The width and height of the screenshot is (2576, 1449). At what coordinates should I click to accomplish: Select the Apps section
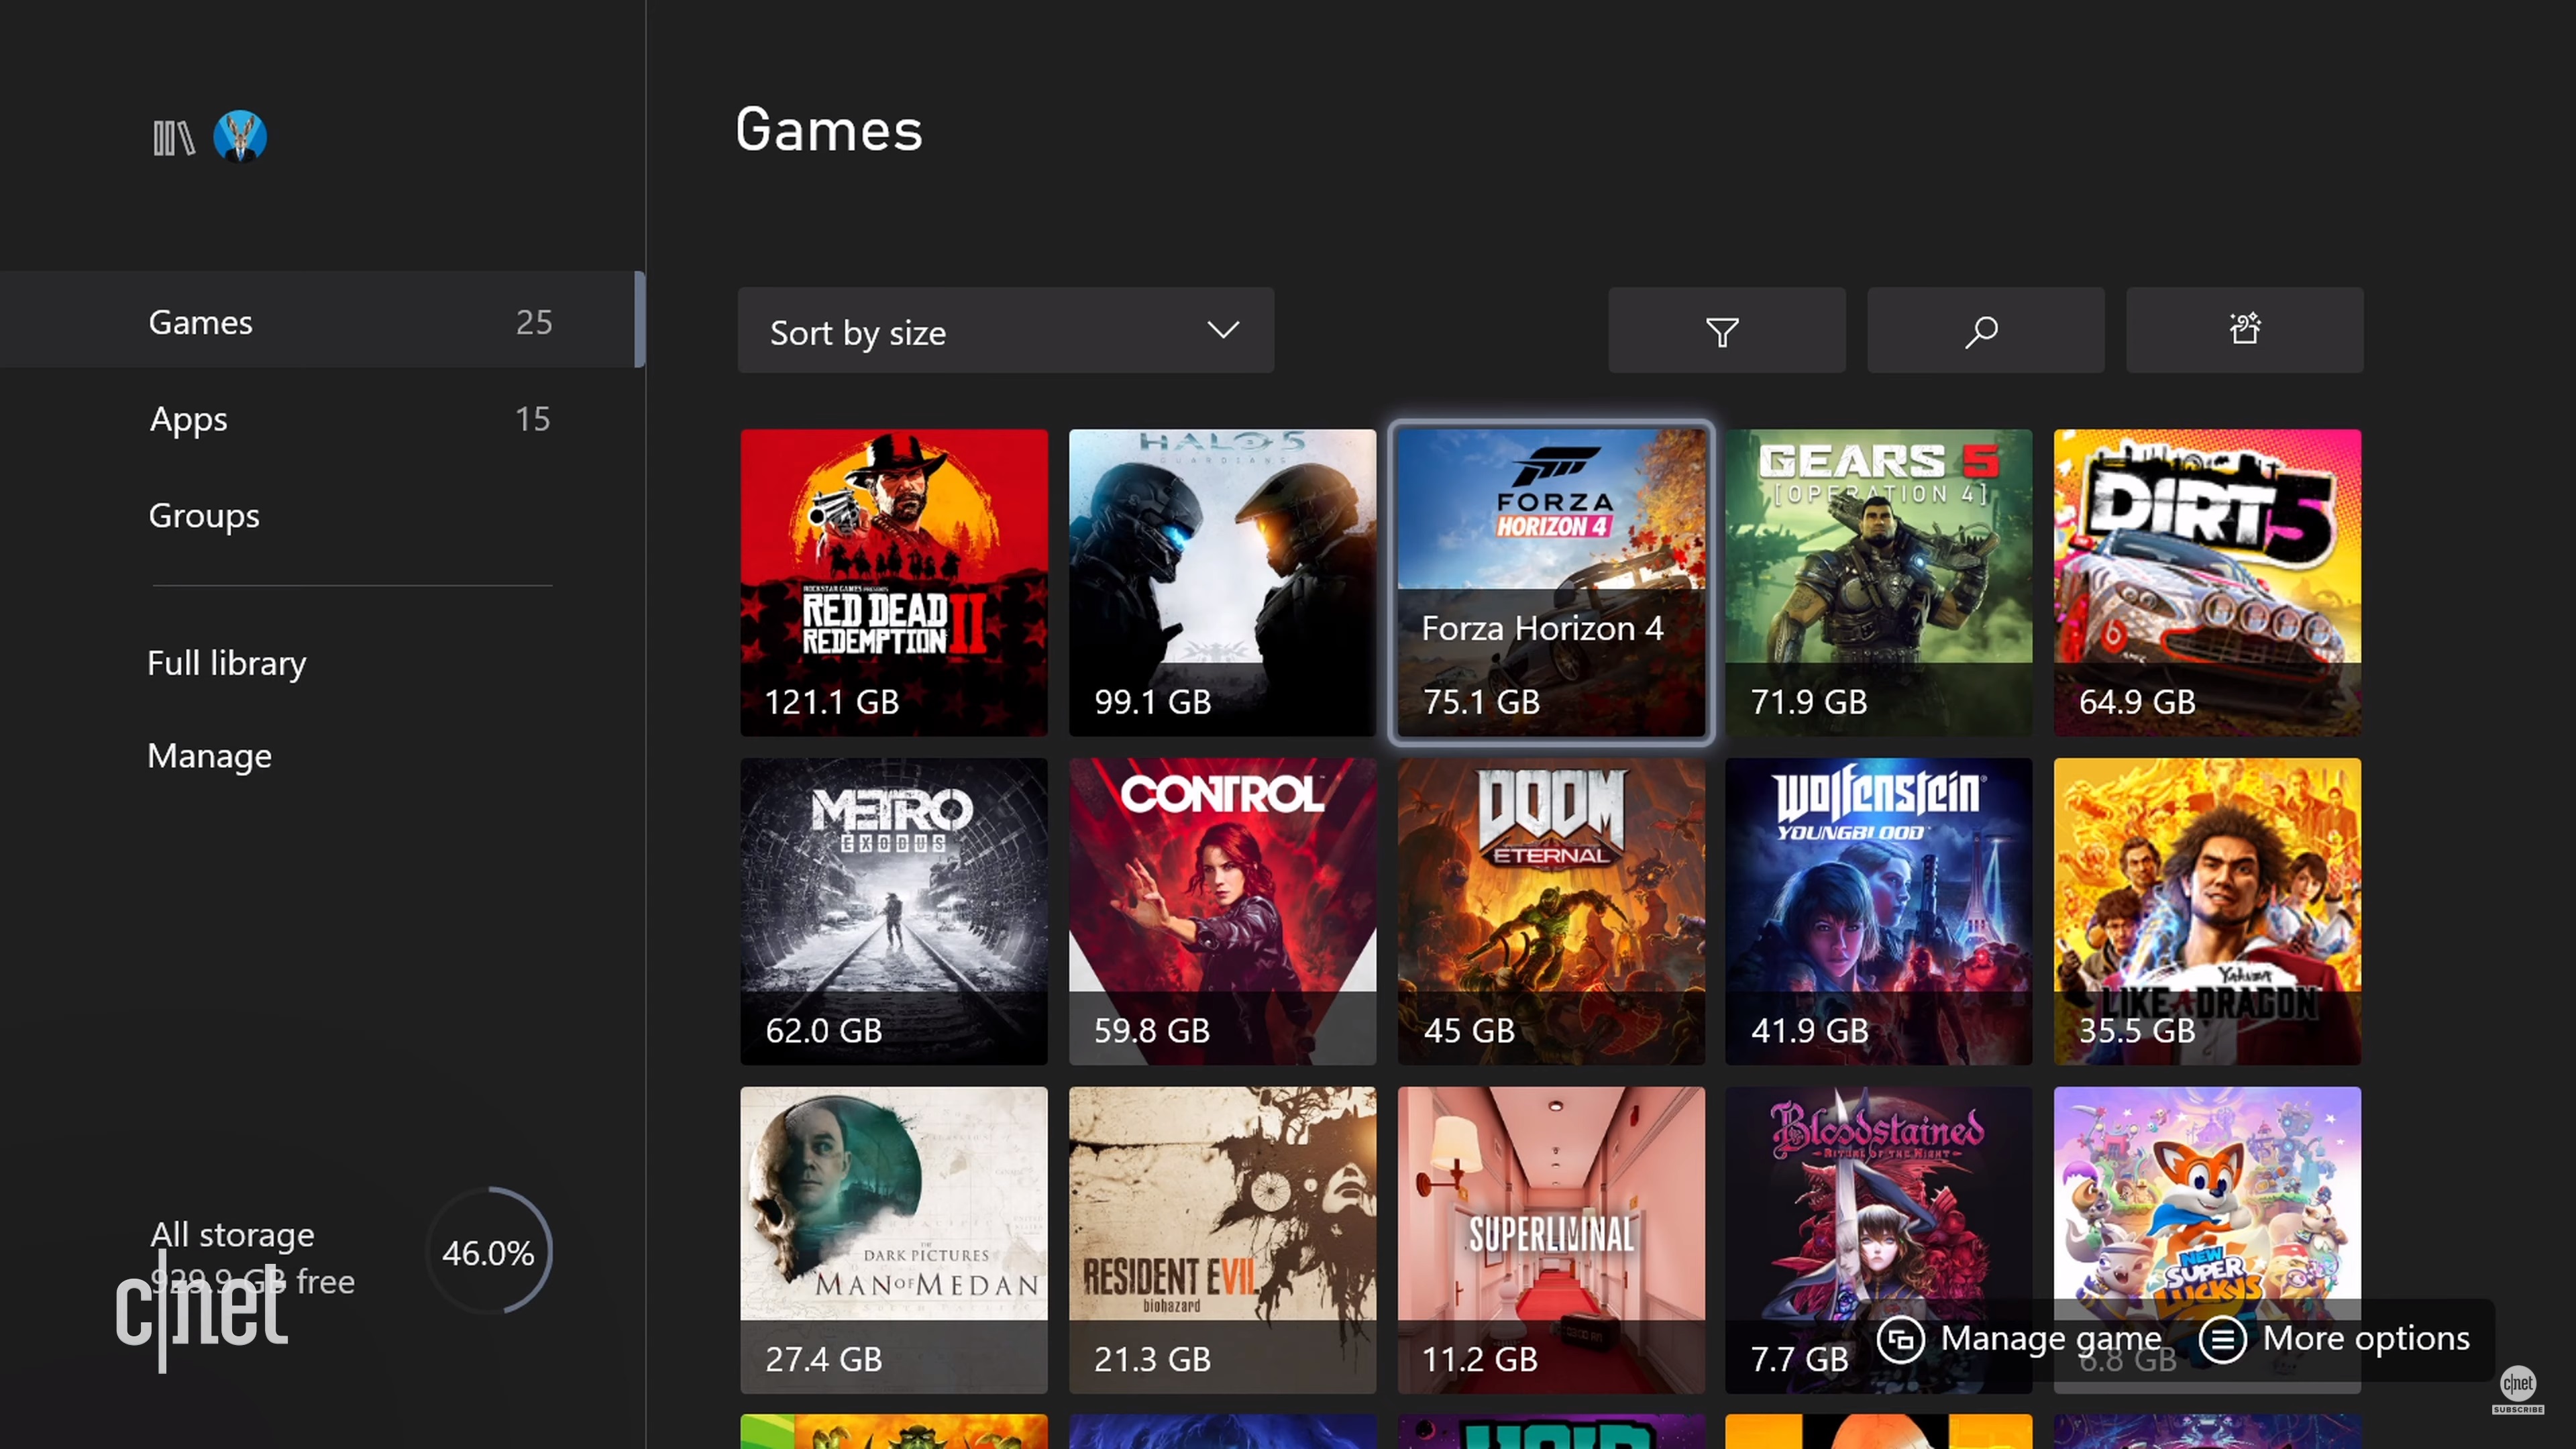[322, 418]
